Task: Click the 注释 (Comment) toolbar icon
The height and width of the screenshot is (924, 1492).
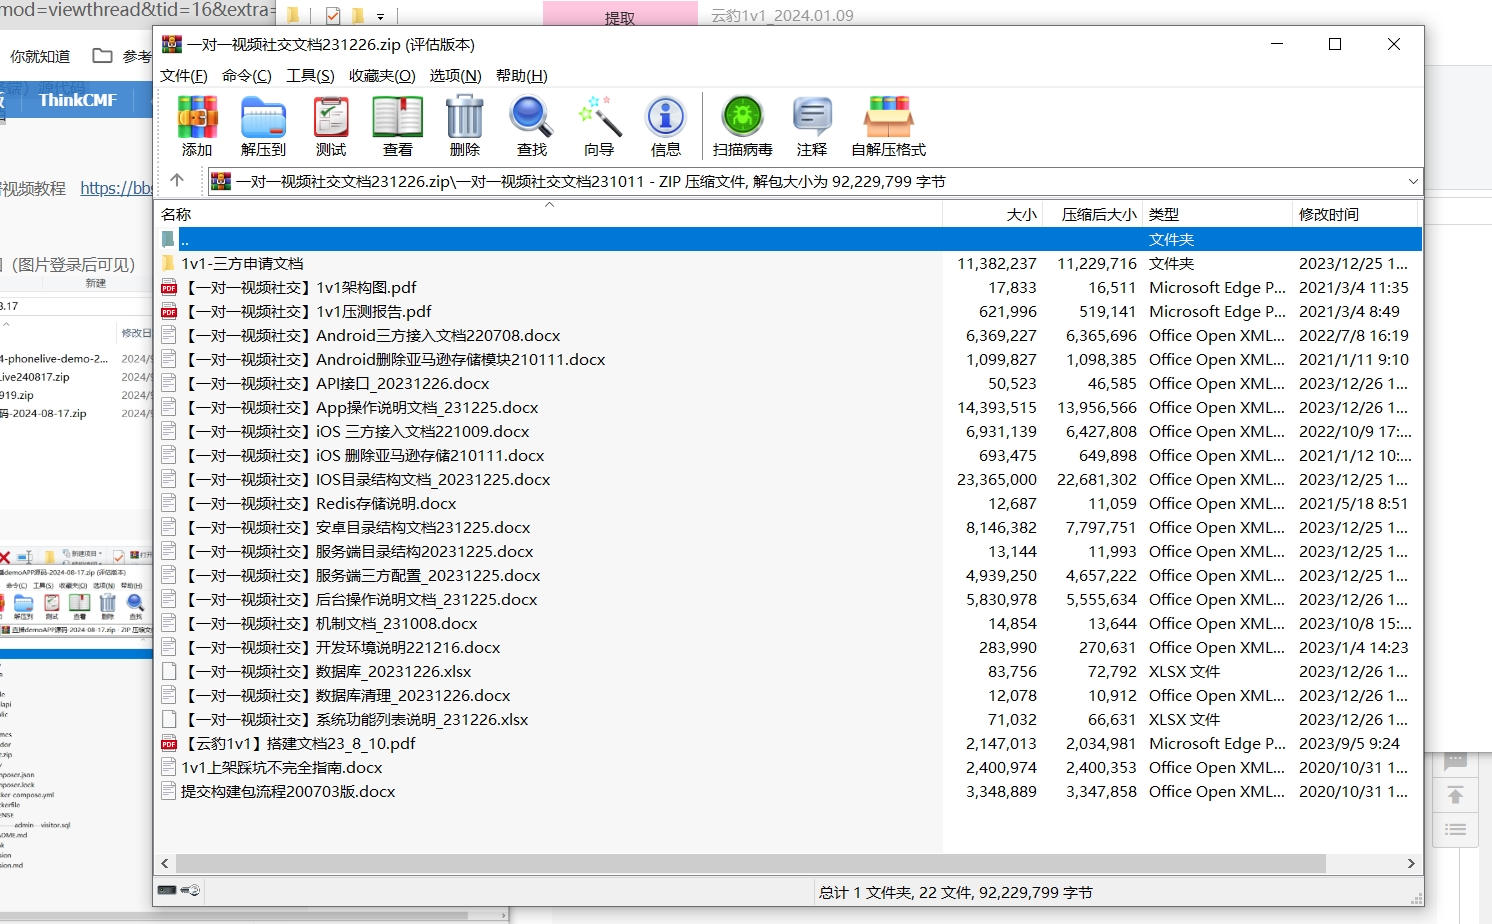Action: pos(812,117)
